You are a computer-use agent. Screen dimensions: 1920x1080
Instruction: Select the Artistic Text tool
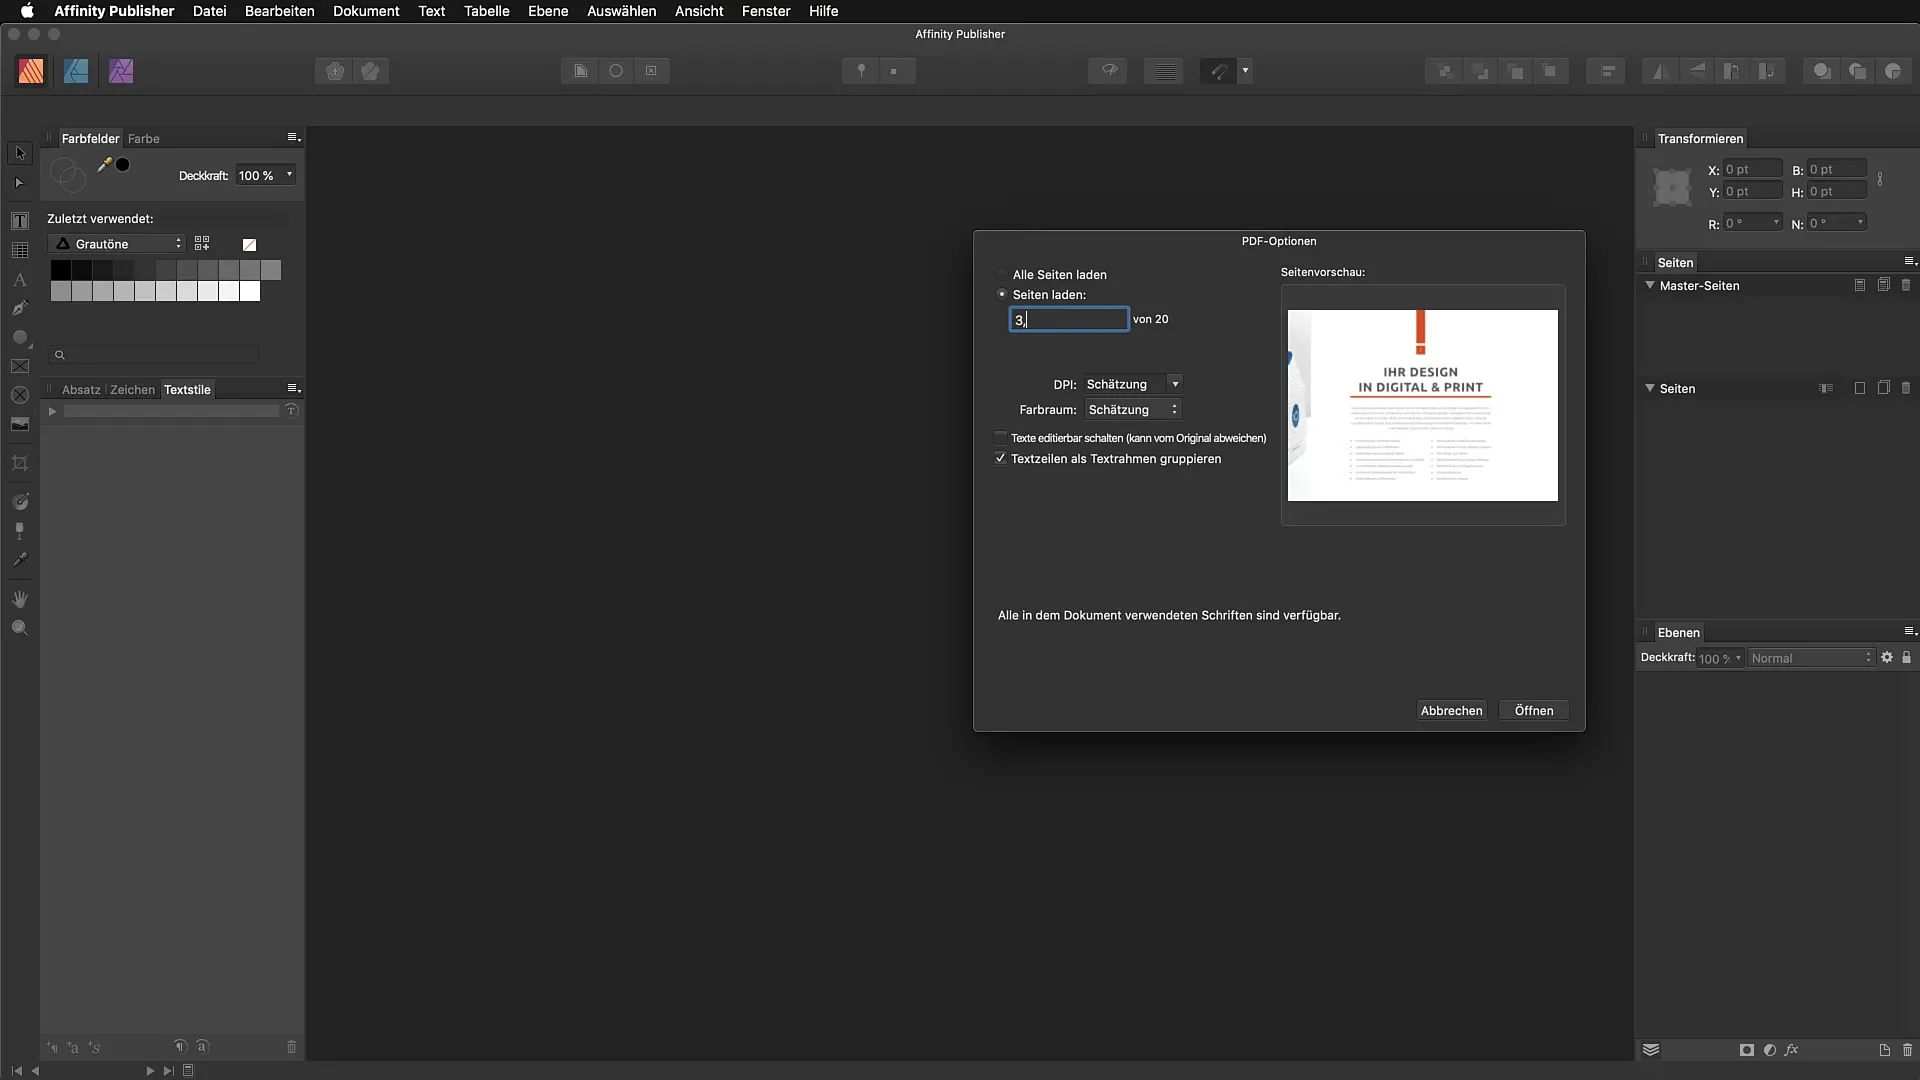coord(20,279)
